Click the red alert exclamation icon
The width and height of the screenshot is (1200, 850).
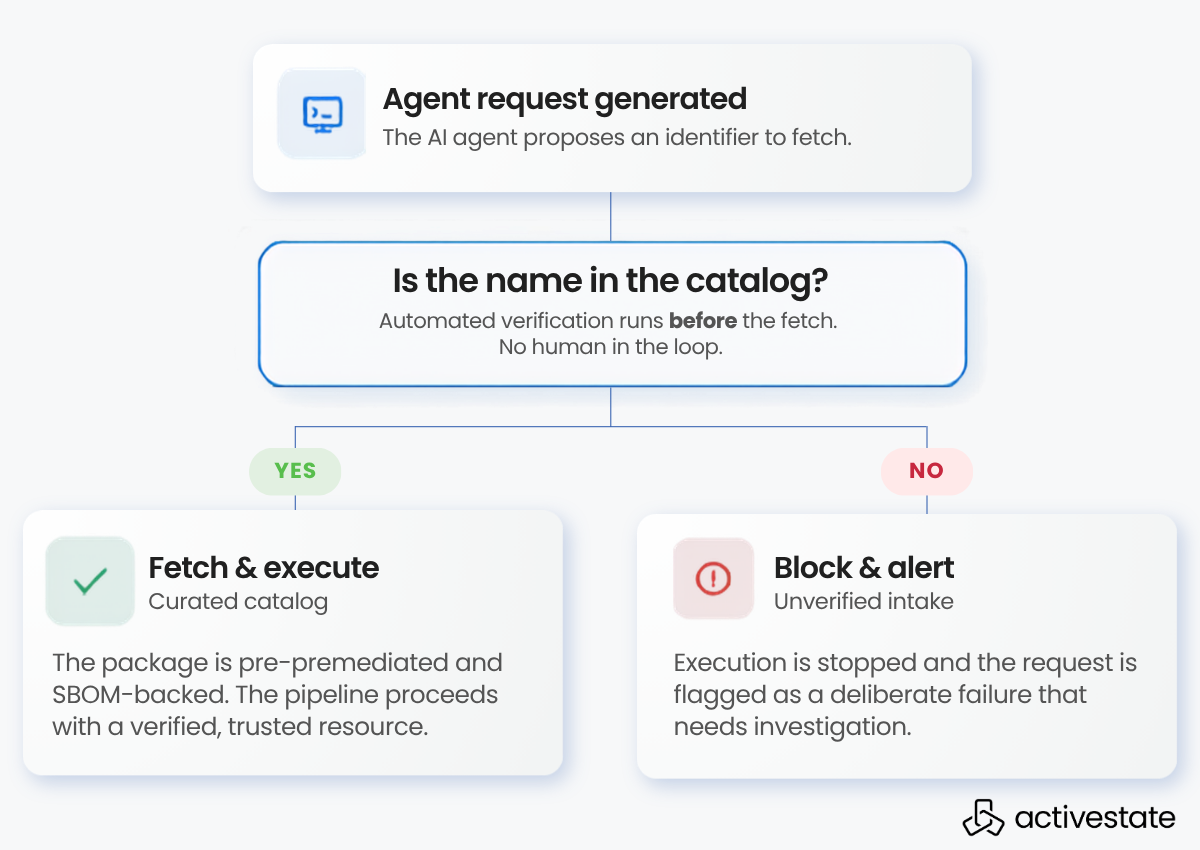point(713,578)
